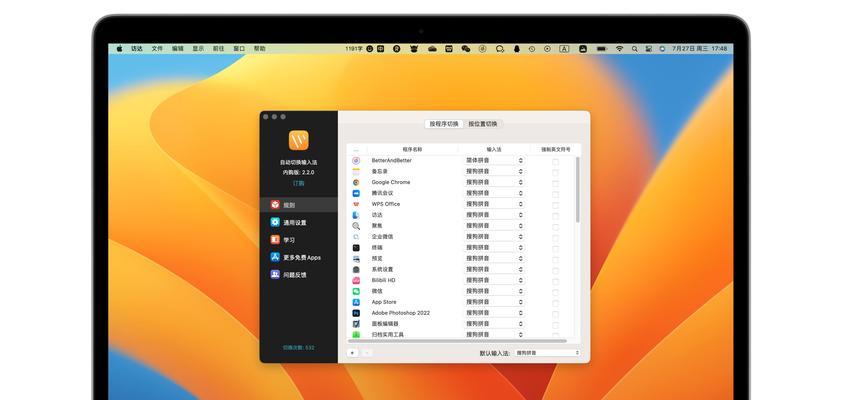
Task: Open the 编辑 menu in menu bar
Action: point(177,48)
